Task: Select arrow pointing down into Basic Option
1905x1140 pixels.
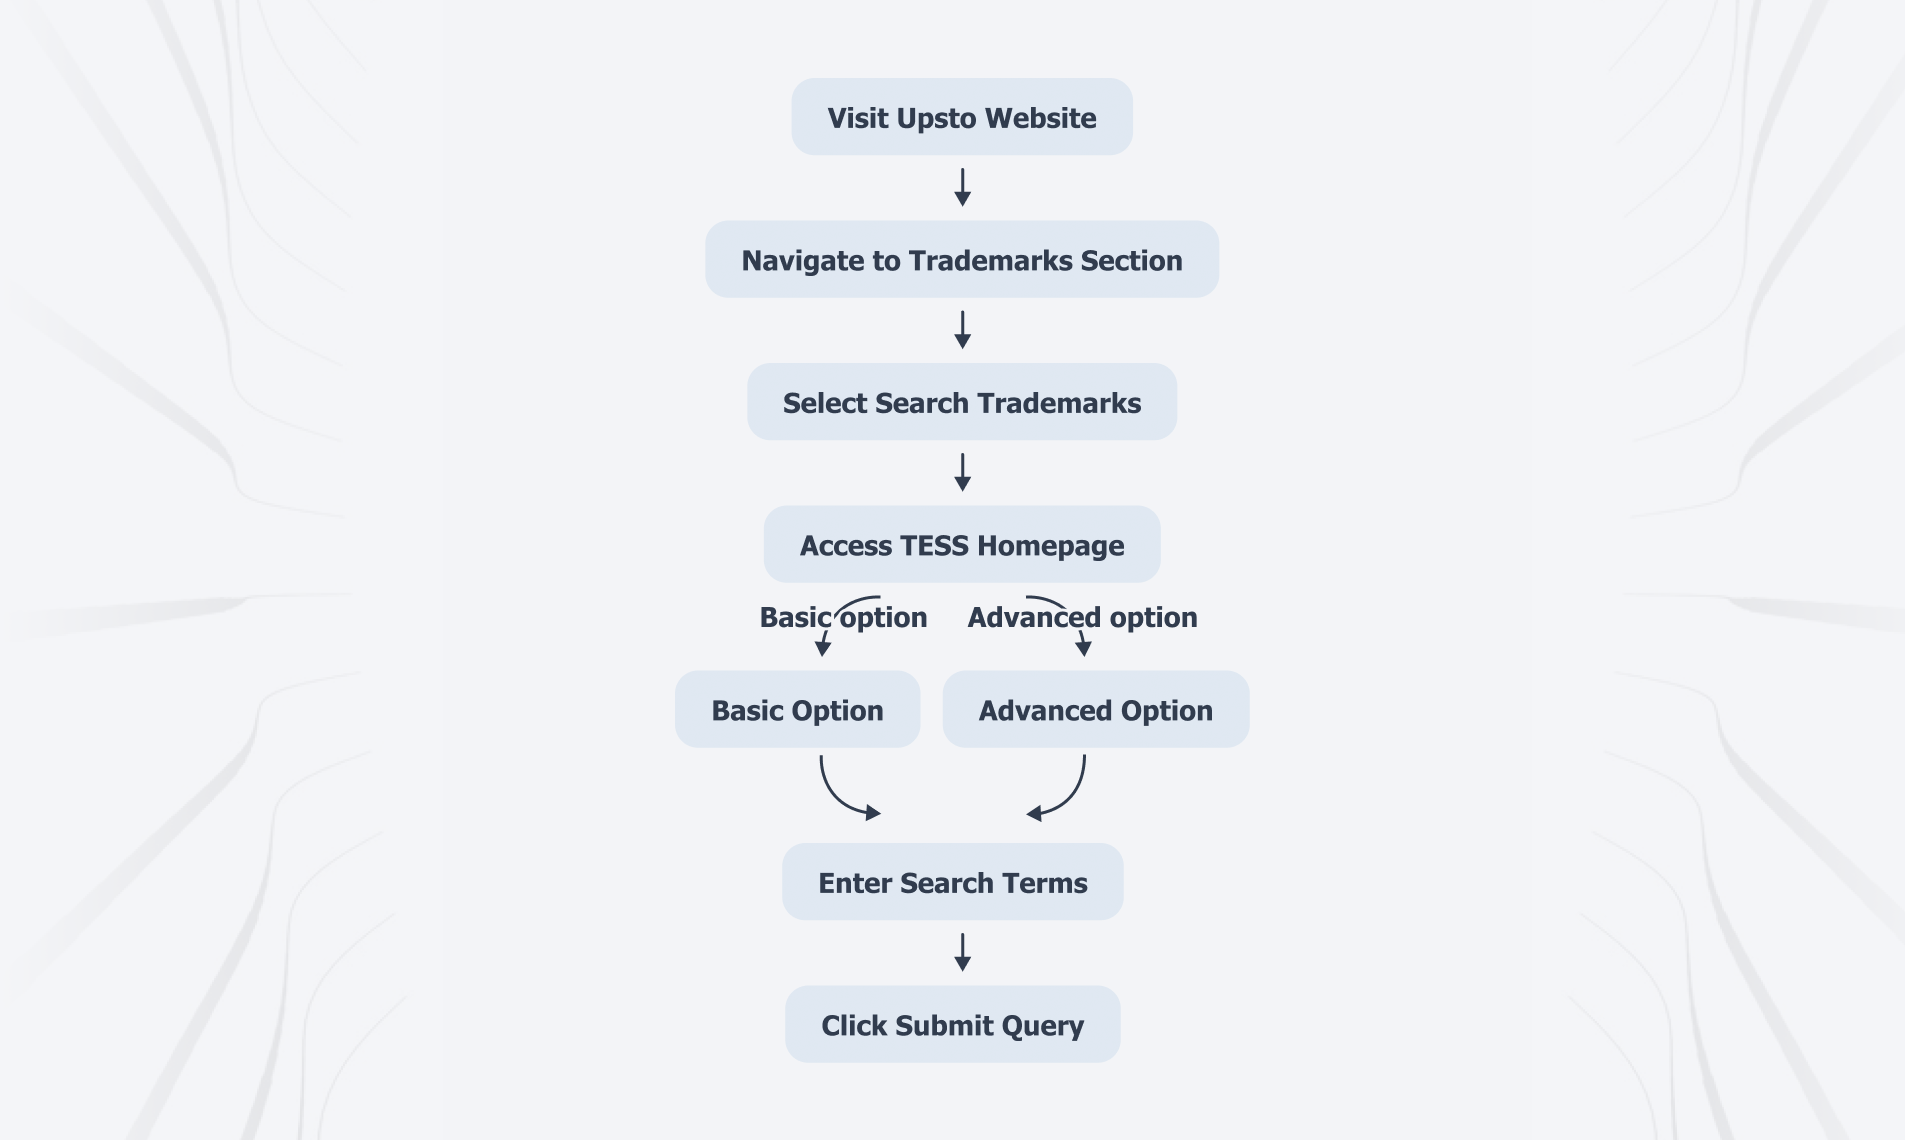Action: 823,647
